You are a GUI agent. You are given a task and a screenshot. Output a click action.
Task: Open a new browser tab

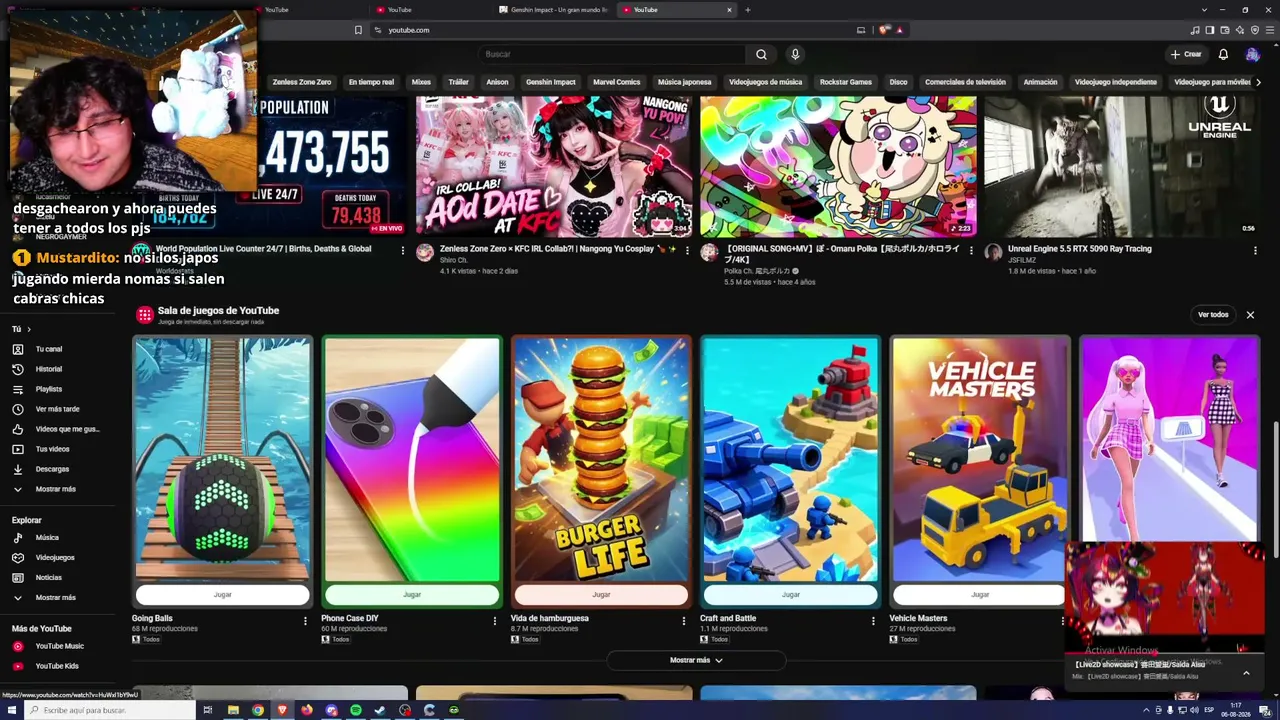[x=748, y=10]
